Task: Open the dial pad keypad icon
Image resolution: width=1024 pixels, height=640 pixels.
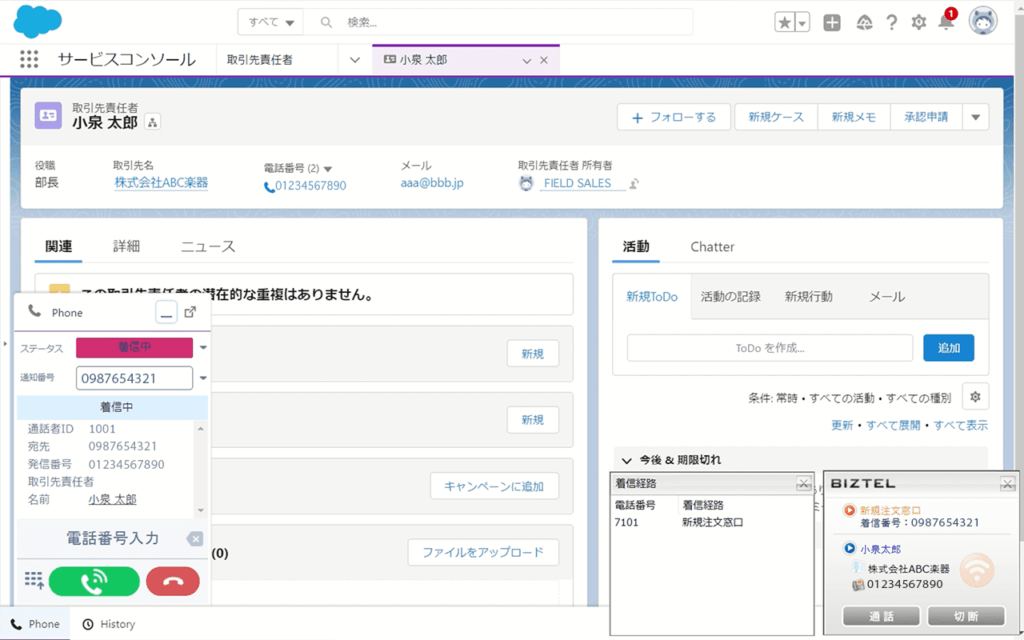Action: point(34,581)
